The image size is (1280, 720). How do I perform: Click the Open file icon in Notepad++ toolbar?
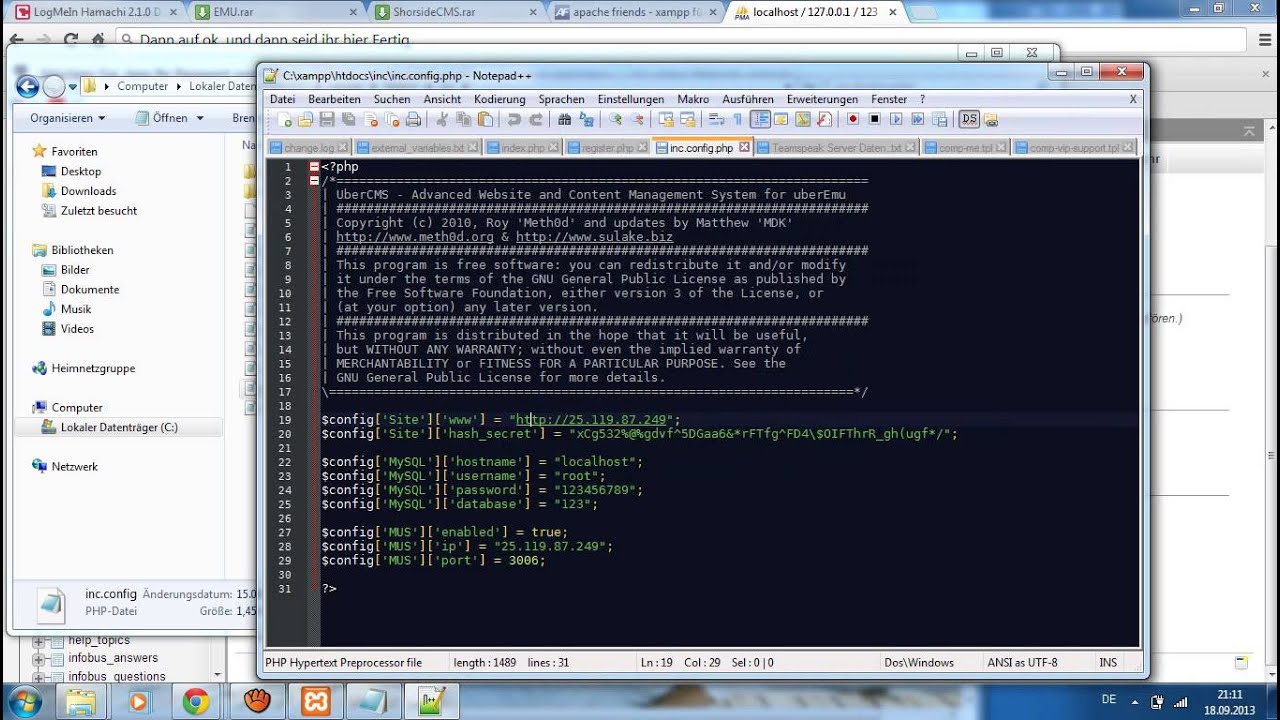(x=305, y=119)
